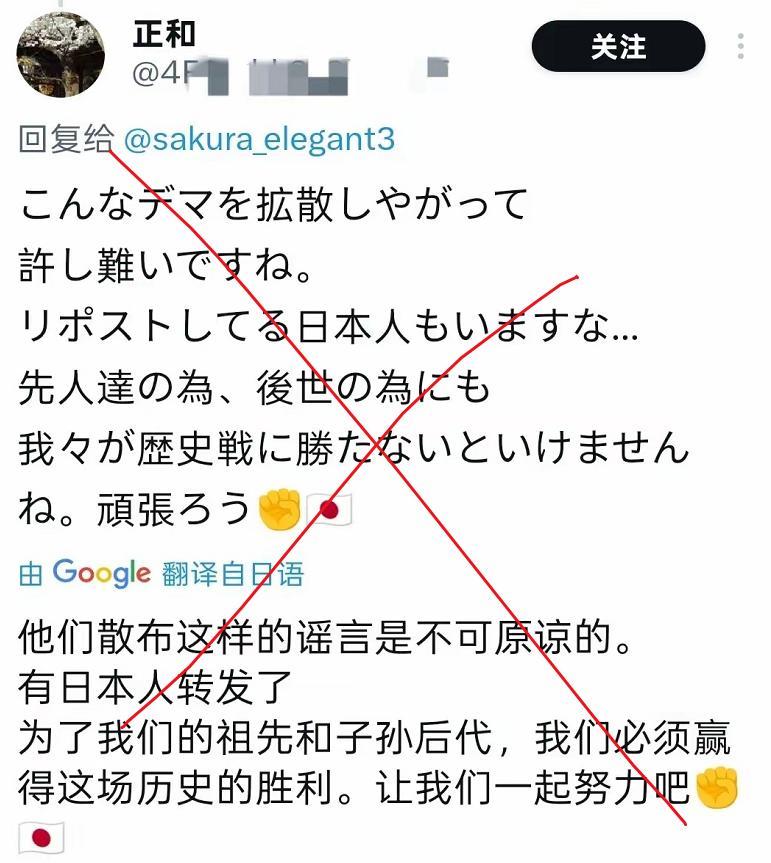
Task: Click the 翻译自日语 translation label
Action: coord(232,575)
